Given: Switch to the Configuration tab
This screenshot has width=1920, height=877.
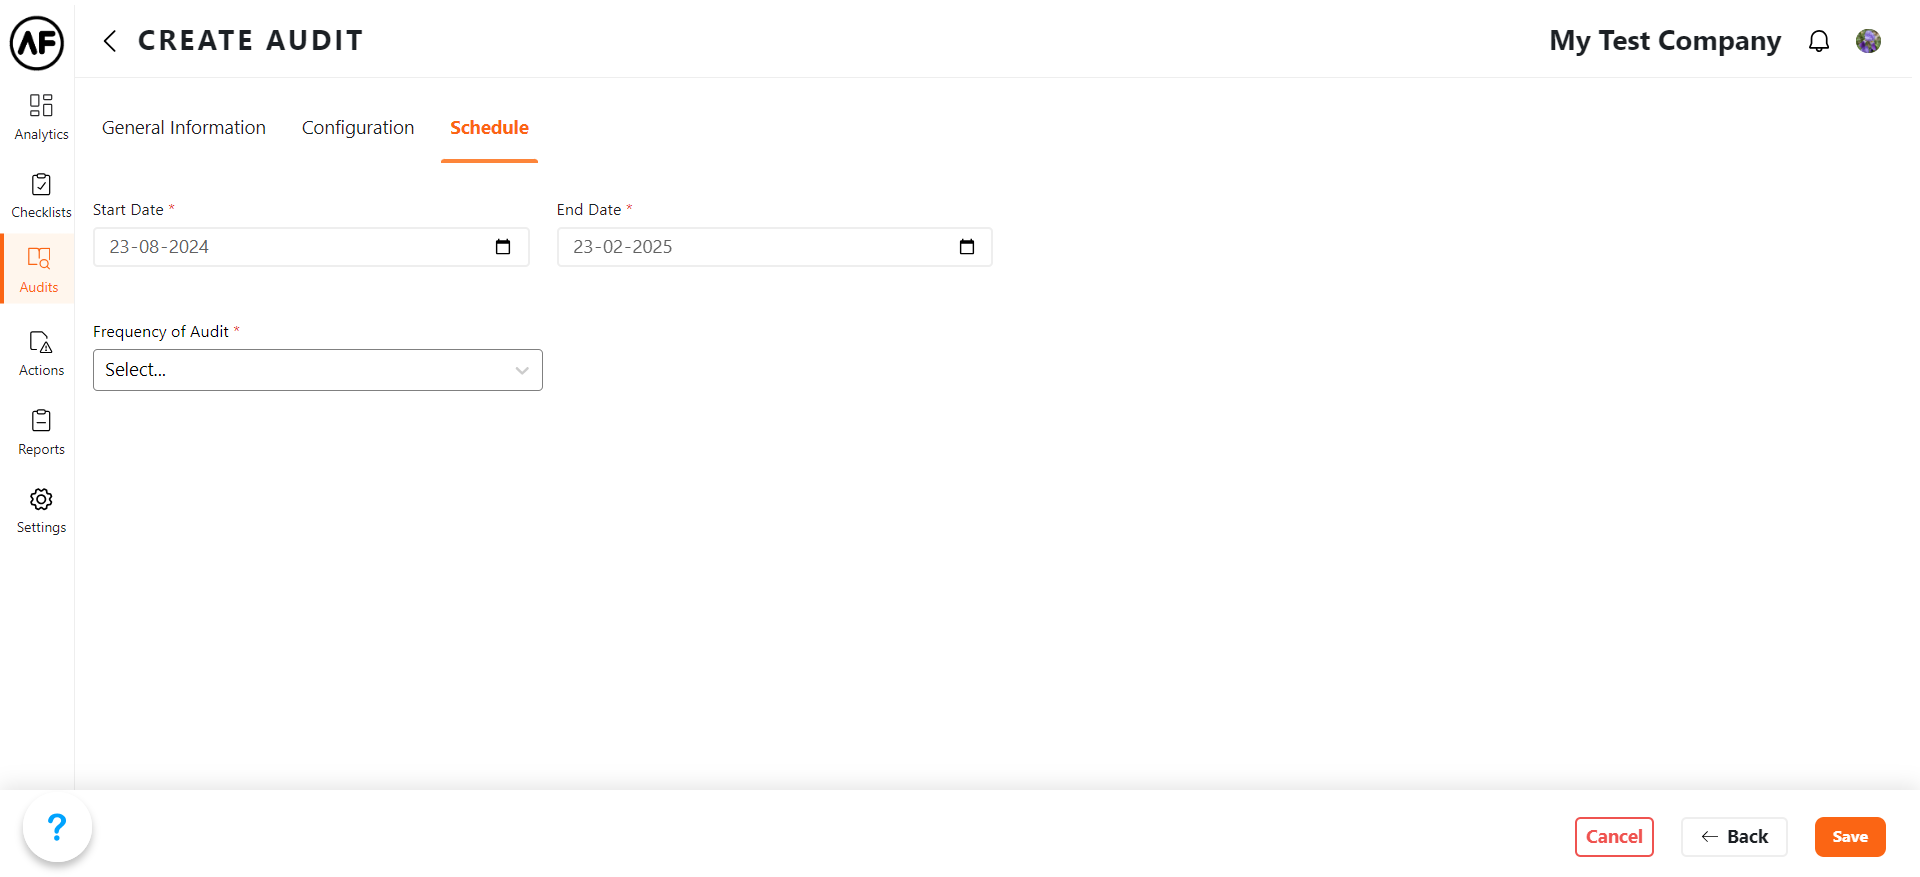Looking at the screenshot, I should (358, 128).
